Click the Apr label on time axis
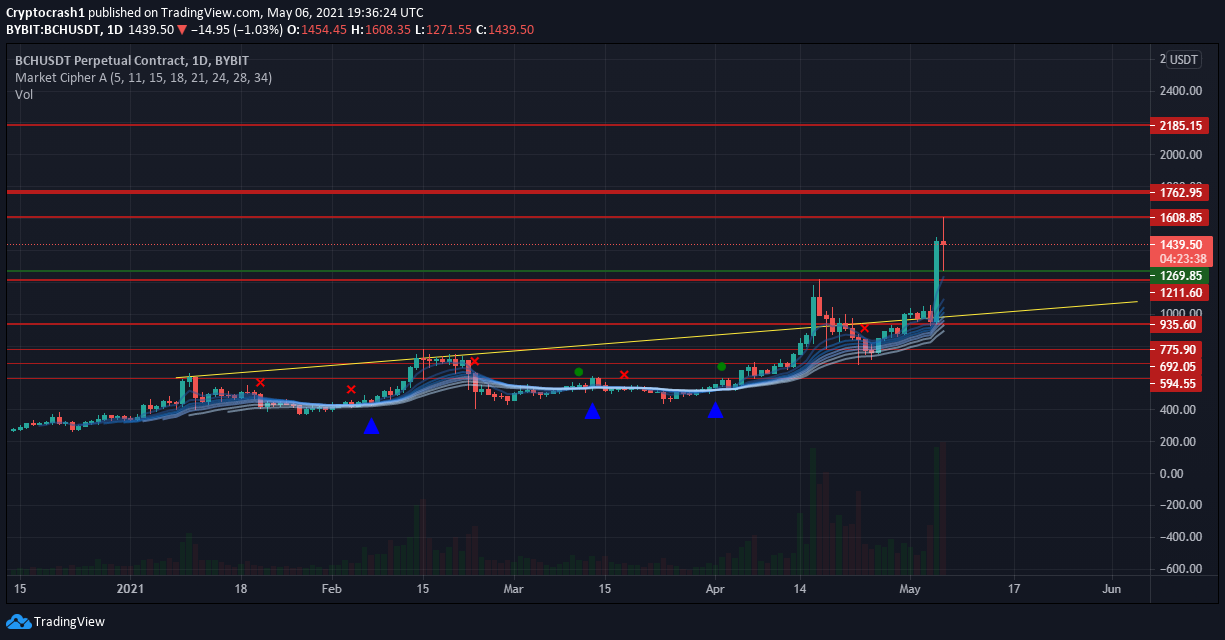The width and height of the screenshot is (1225, 640). 714,590
